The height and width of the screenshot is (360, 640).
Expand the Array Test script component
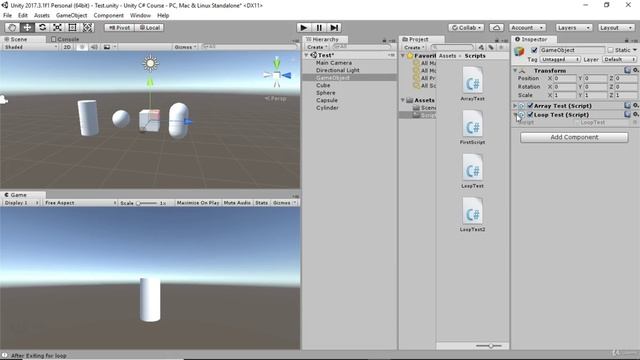pos(515,106)
